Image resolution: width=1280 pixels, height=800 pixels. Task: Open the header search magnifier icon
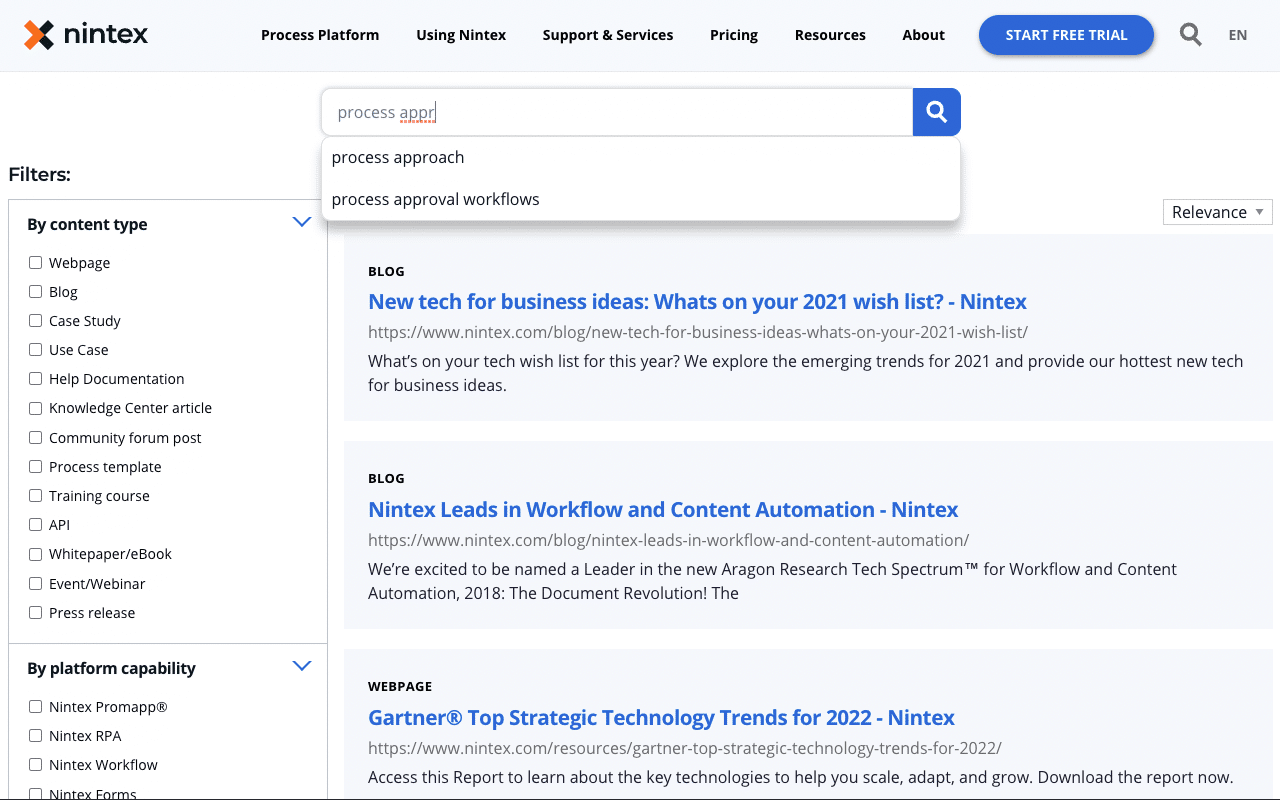point(1190,35)
